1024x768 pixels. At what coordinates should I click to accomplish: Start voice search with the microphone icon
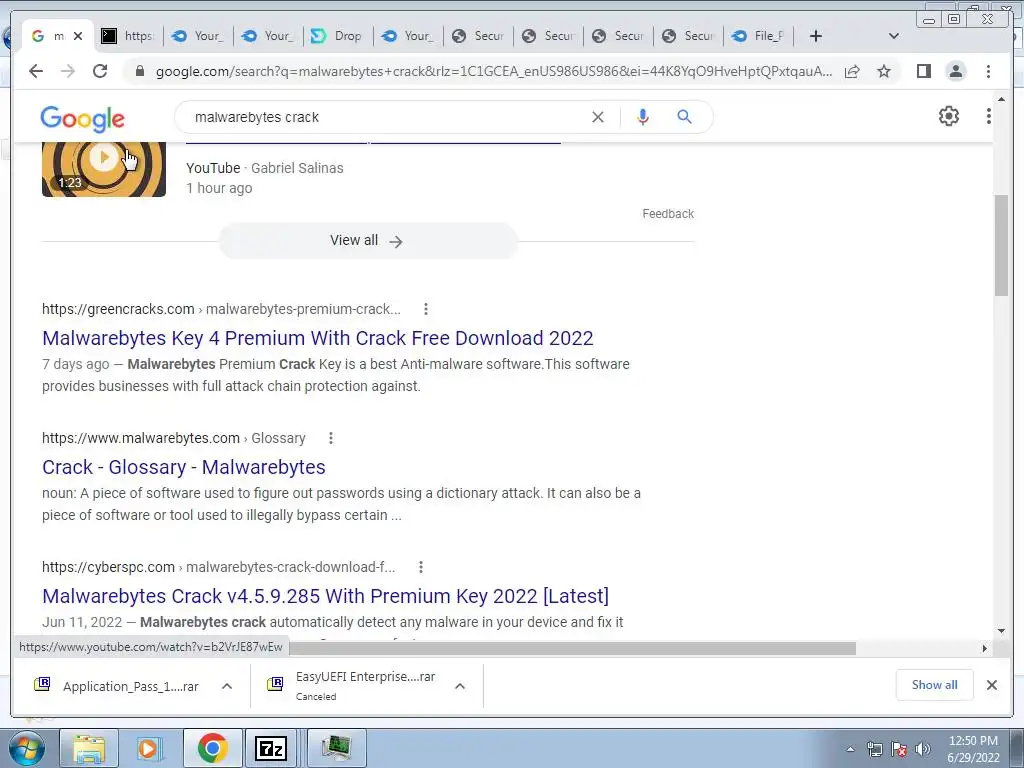643,117
